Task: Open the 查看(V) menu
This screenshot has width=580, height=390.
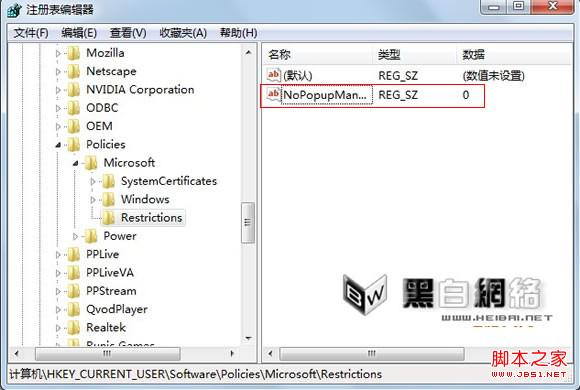Action: coord(128,33)
